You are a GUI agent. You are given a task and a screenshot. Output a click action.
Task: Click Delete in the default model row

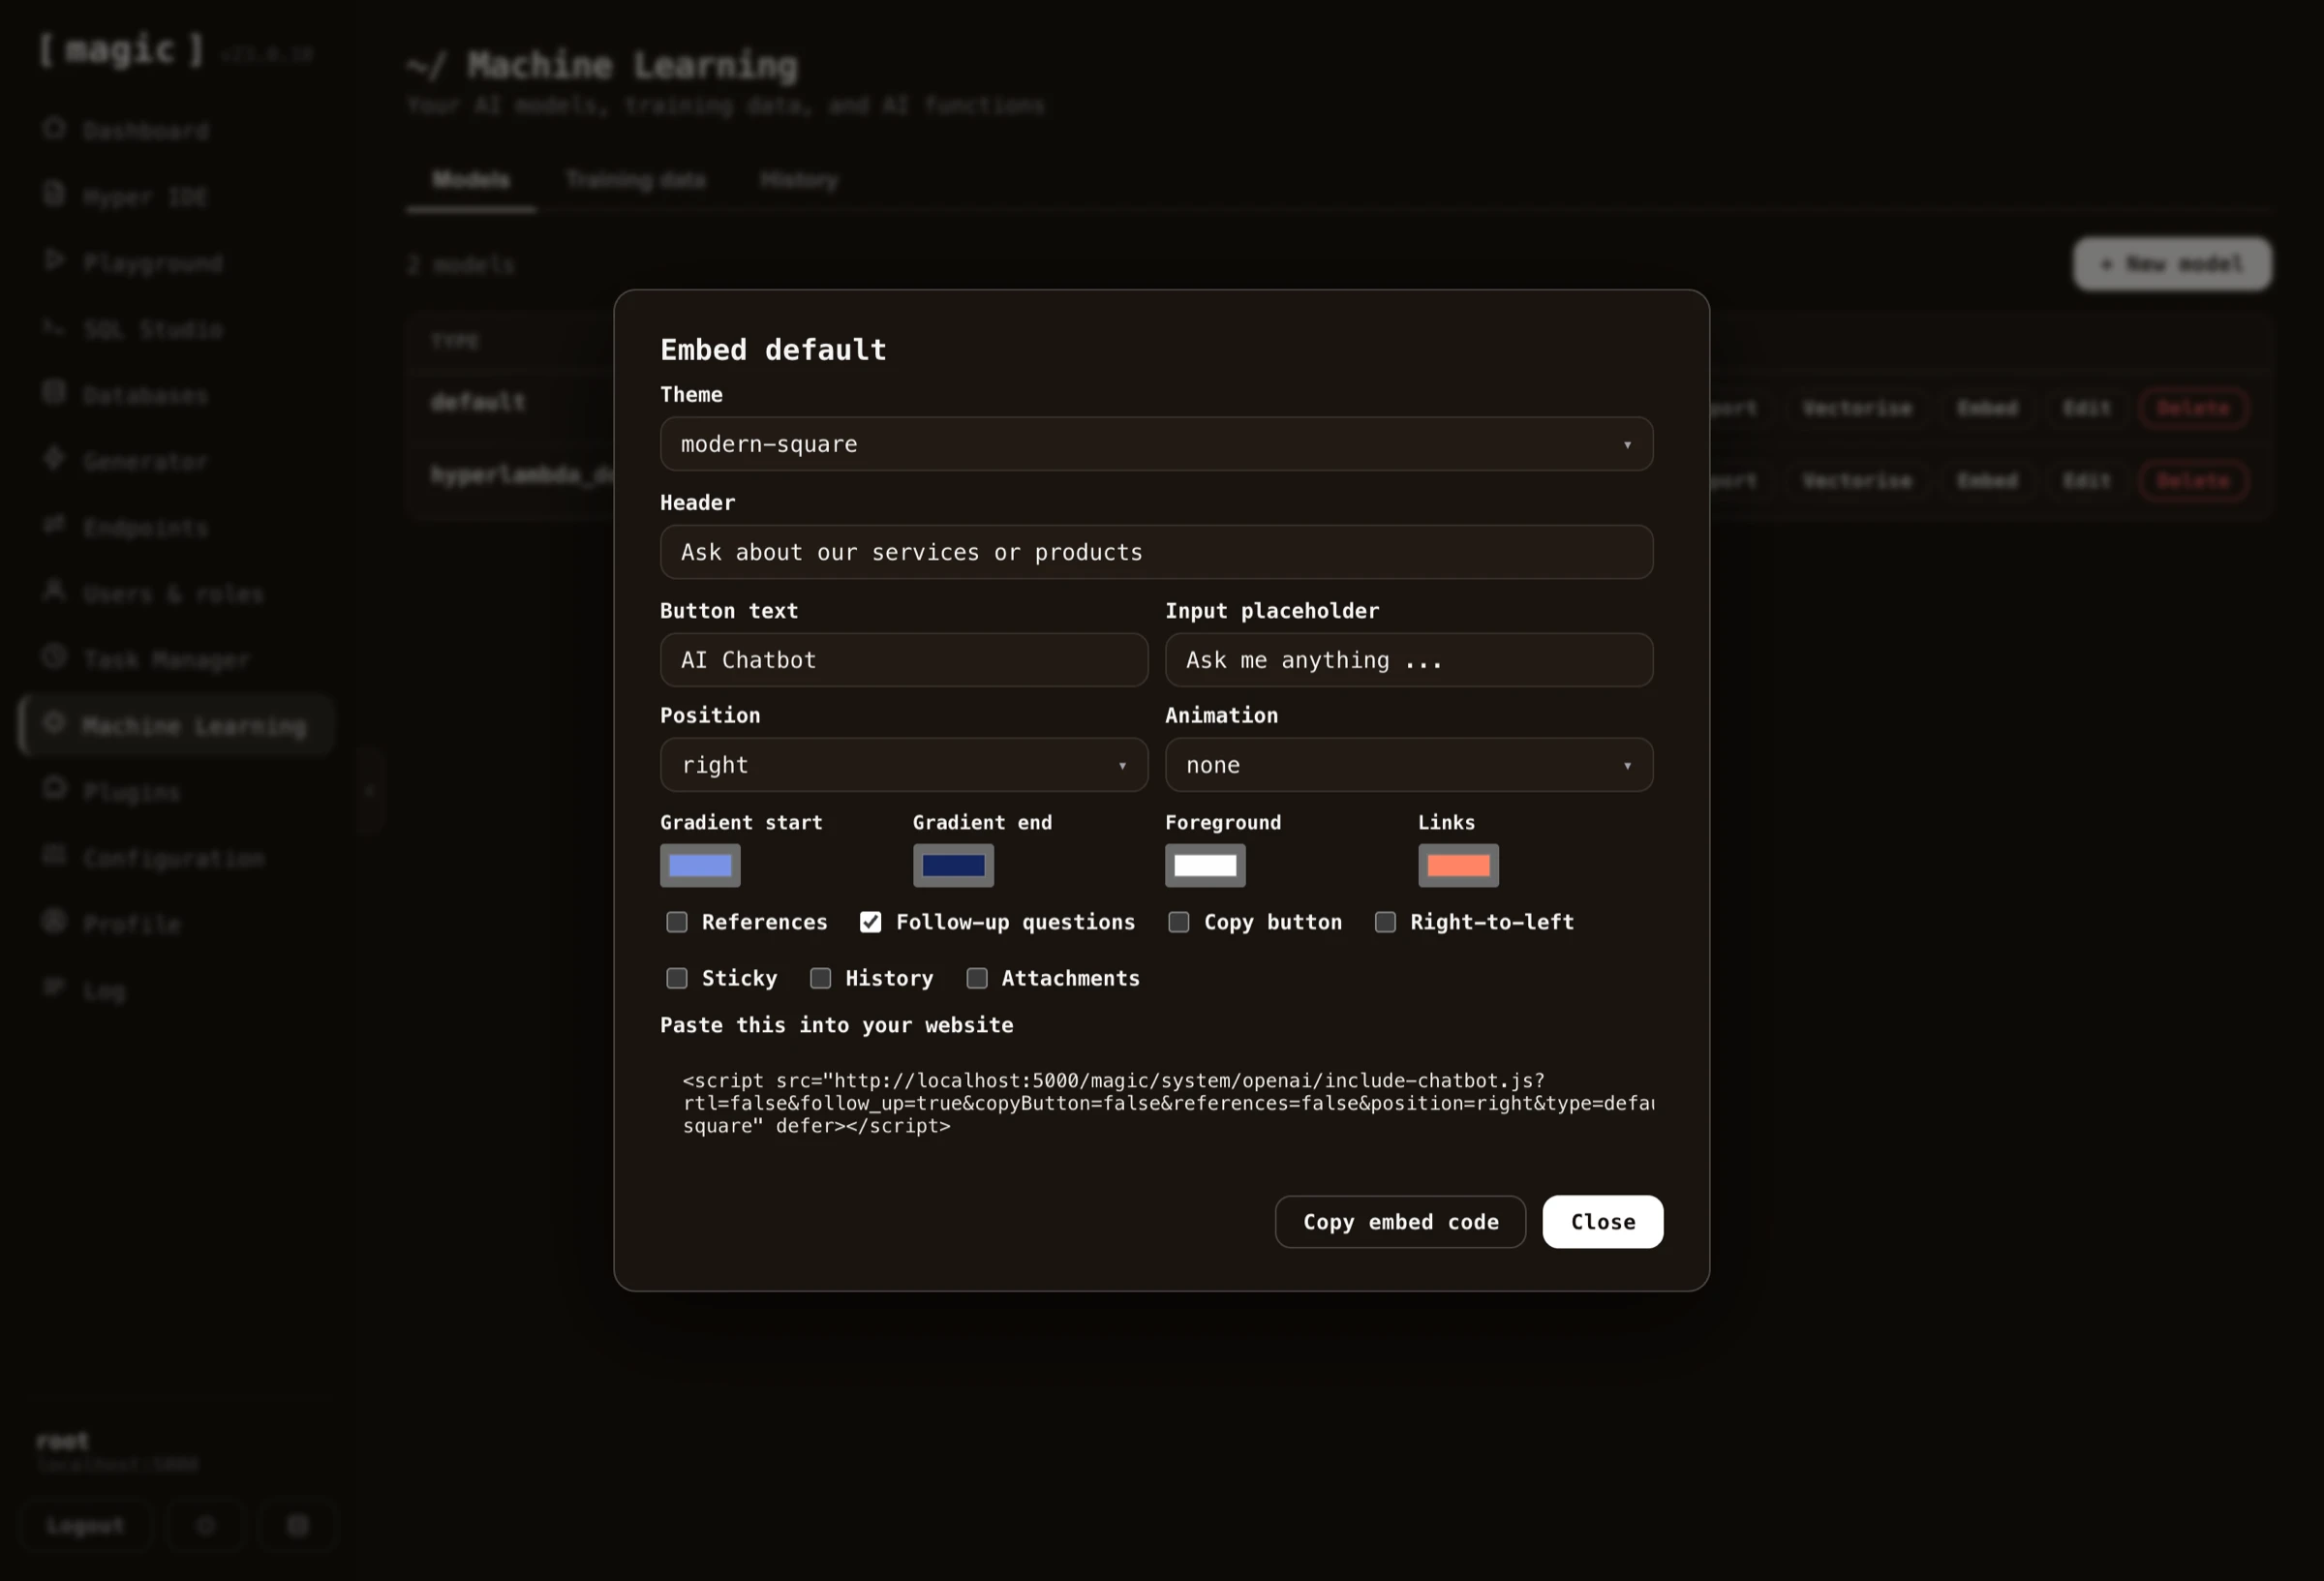pos(2193,408)
